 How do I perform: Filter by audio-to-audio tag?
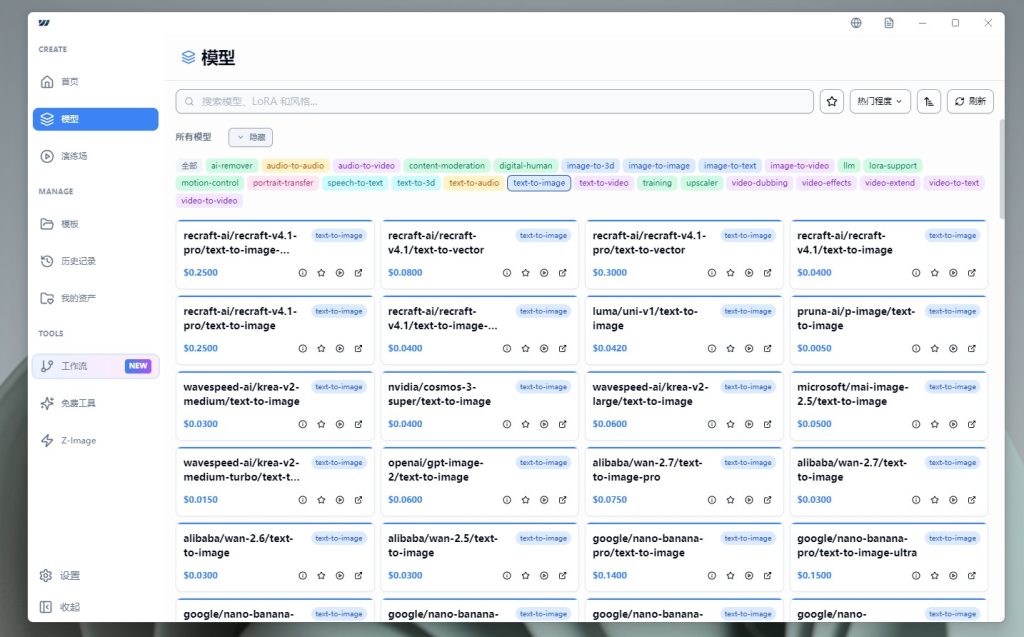coord(295,166)
